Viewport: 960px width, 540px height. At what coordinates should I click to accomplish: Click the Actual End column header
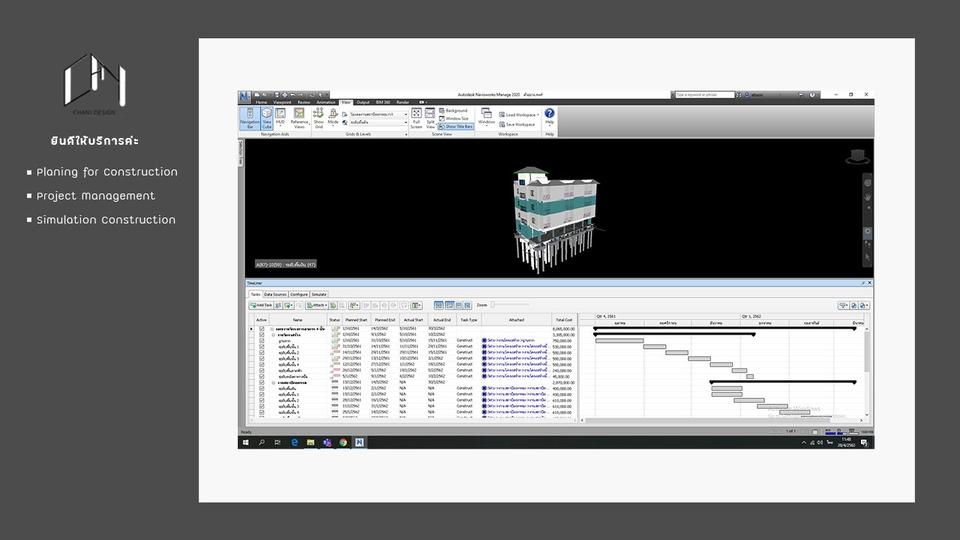click(x=441, y=320)
